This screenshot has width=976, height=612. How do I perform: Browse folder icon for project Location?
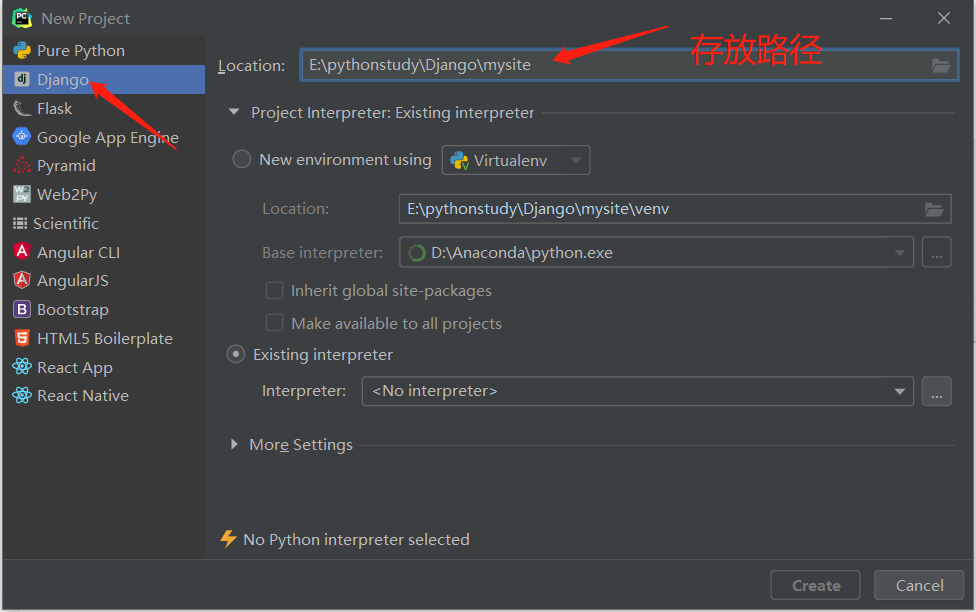940,66
